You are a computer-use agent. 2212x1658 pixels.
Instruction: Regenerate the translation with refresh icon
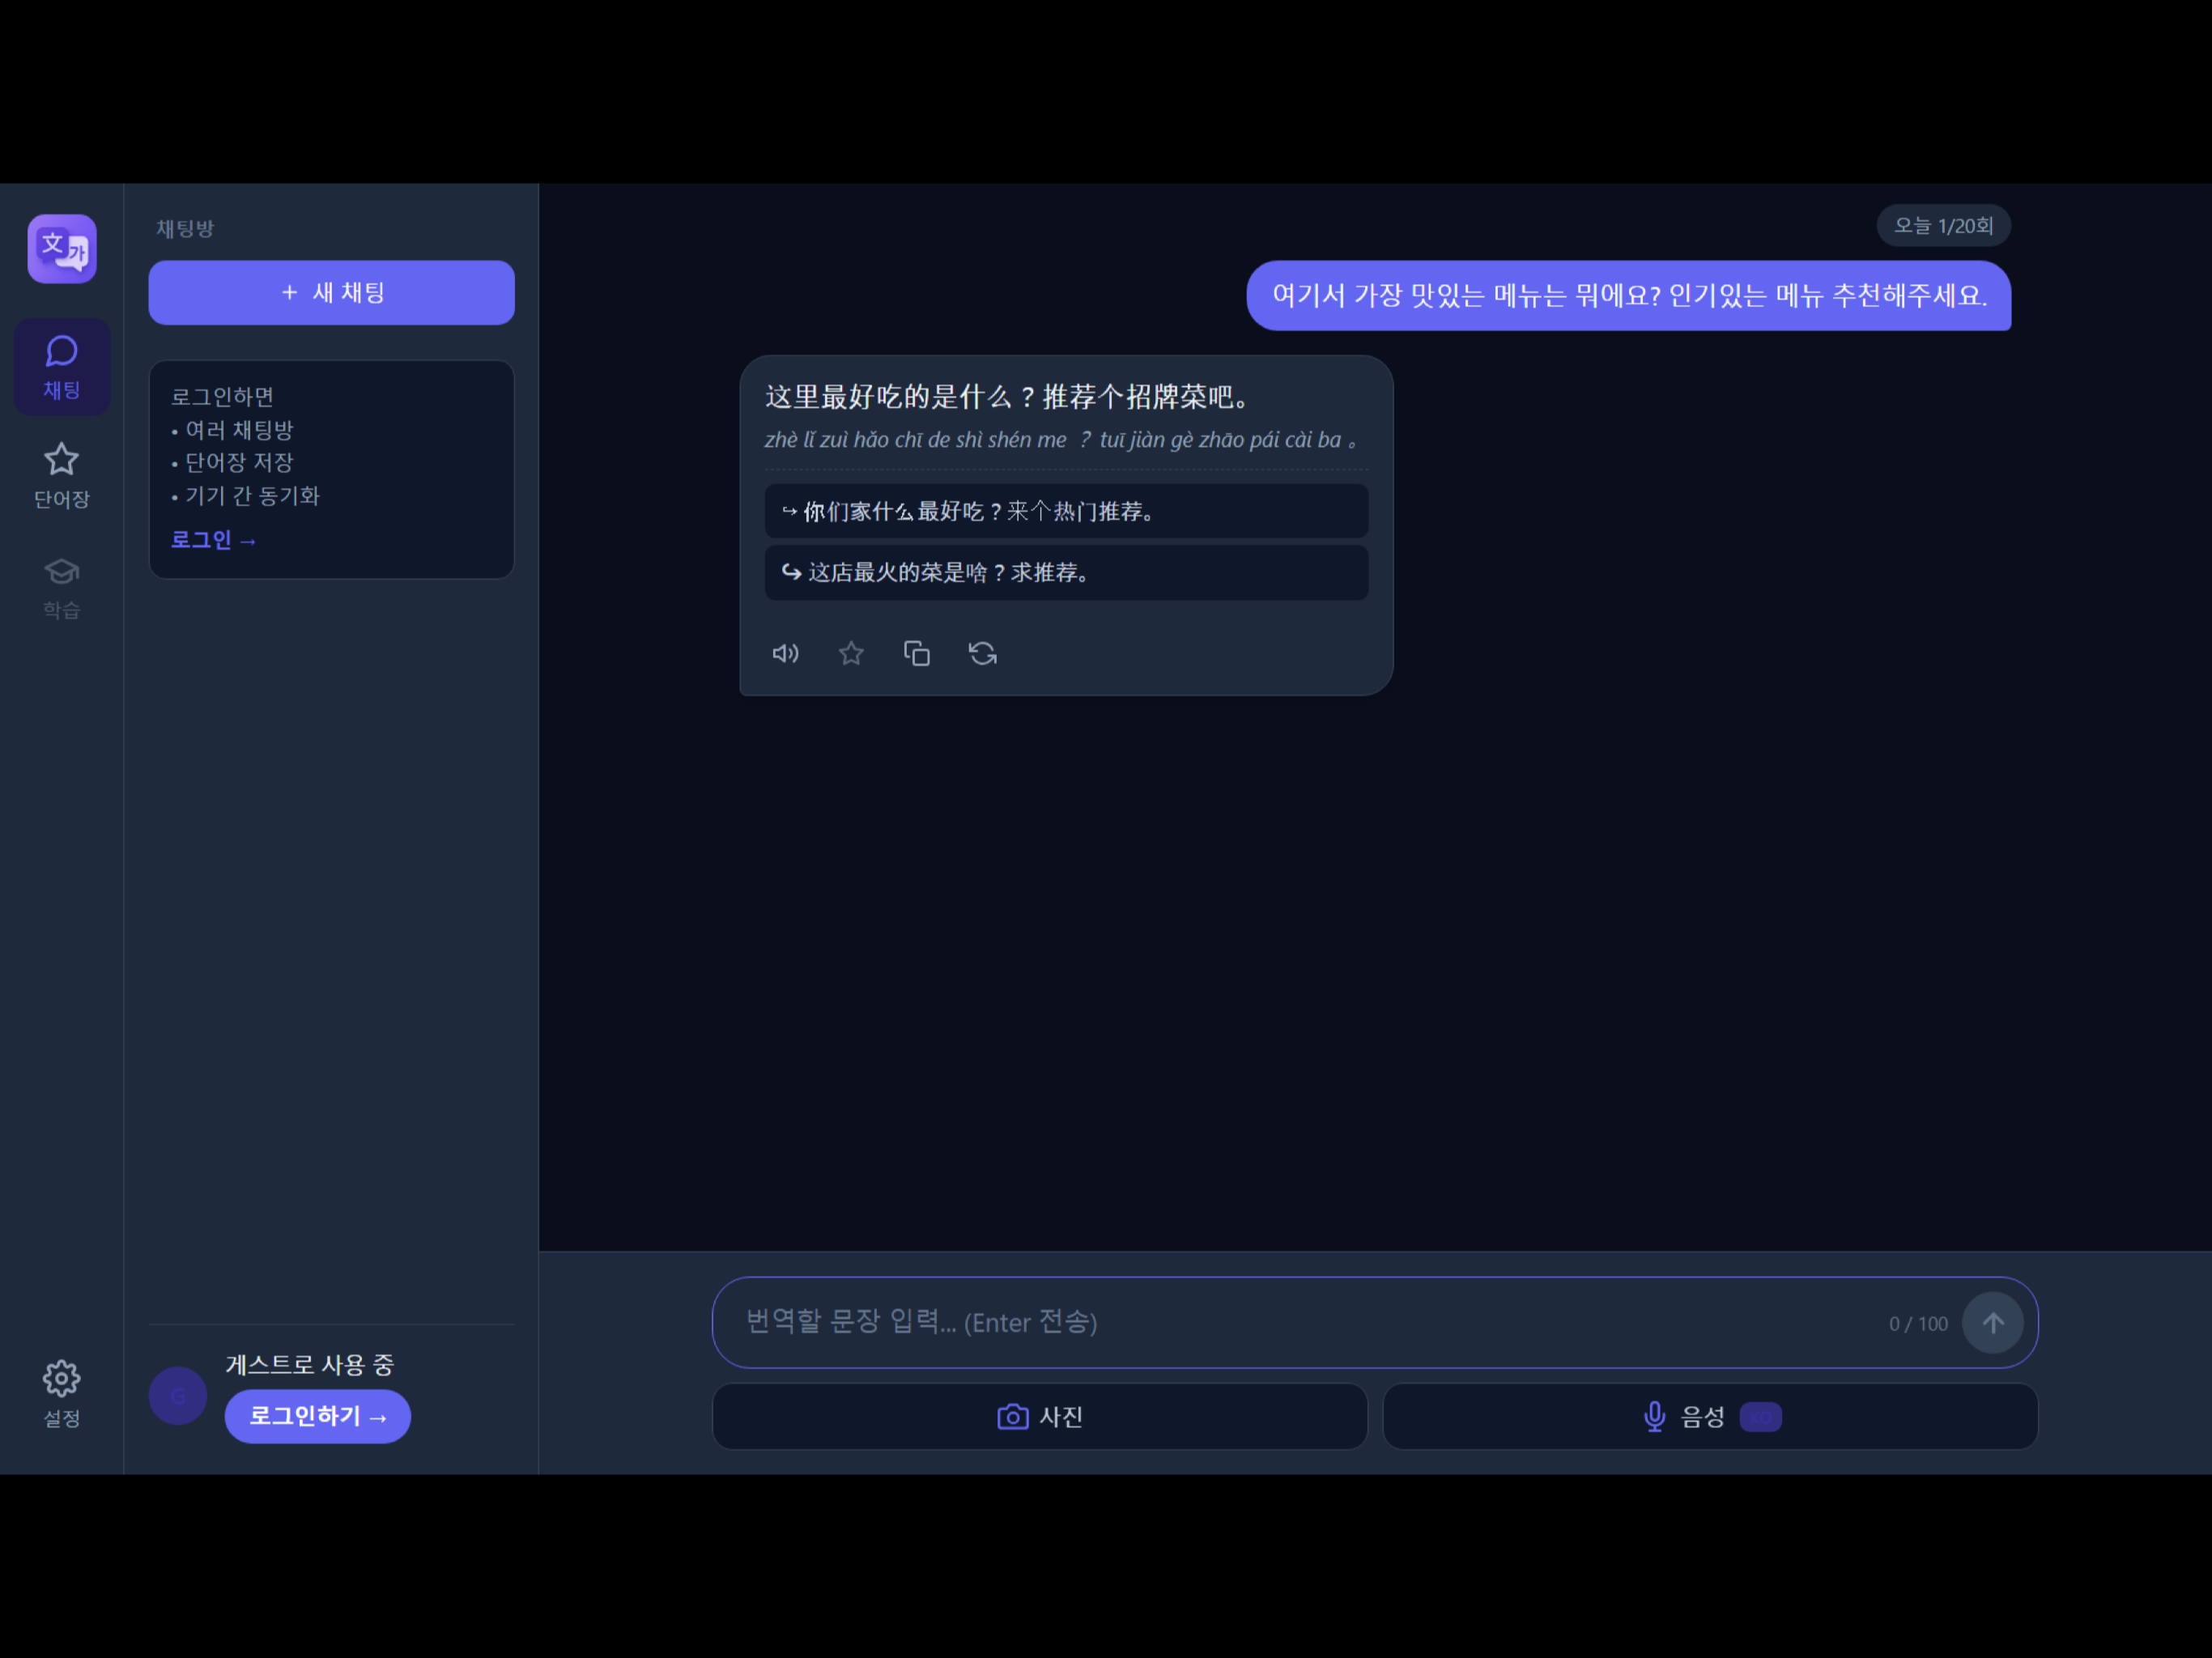(x=983, y=653)
